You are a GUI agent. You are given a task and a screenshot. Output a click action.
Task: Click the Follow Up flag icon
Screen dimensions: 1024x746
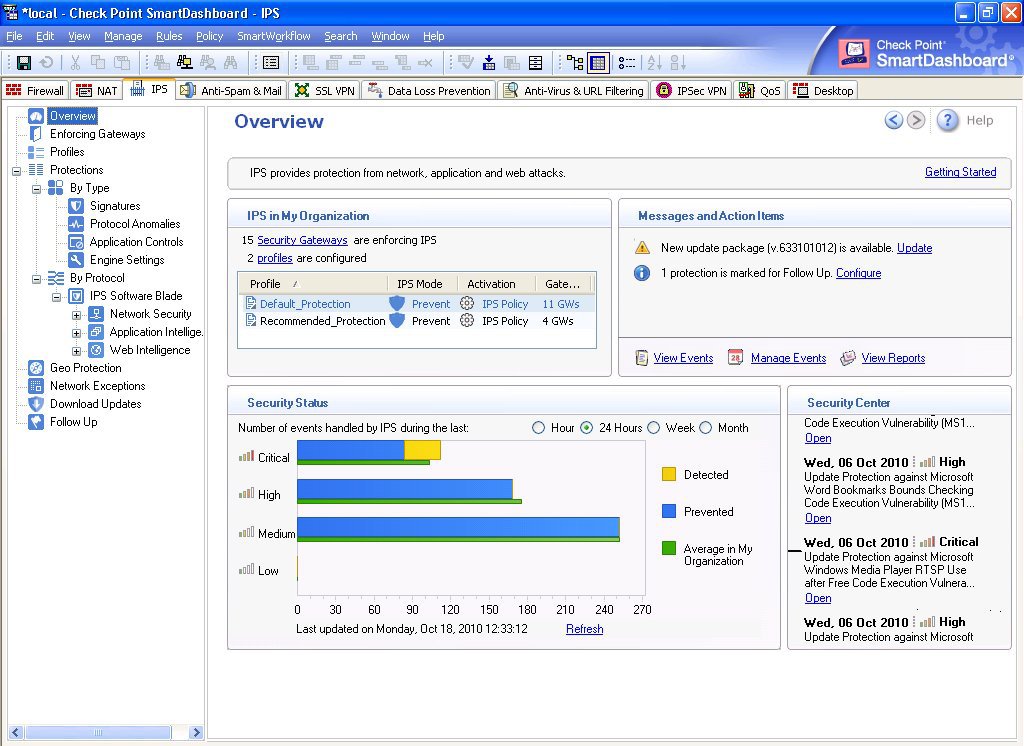[36, 422]
